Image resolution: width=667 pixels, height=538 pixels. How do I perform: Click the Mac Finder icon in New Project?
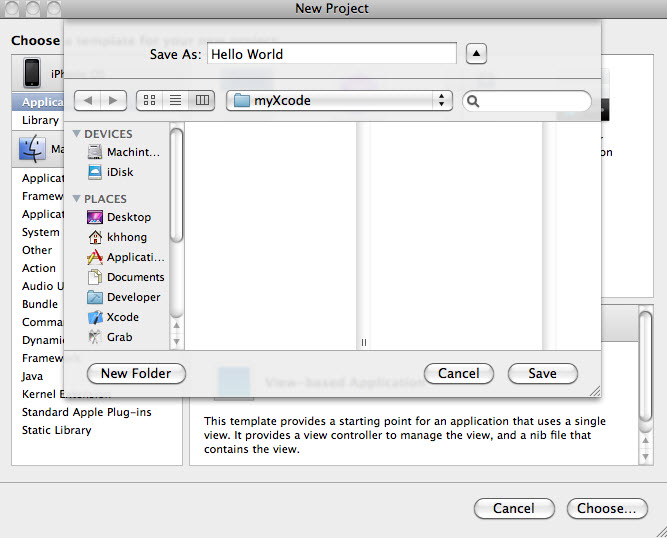point(32,149)
